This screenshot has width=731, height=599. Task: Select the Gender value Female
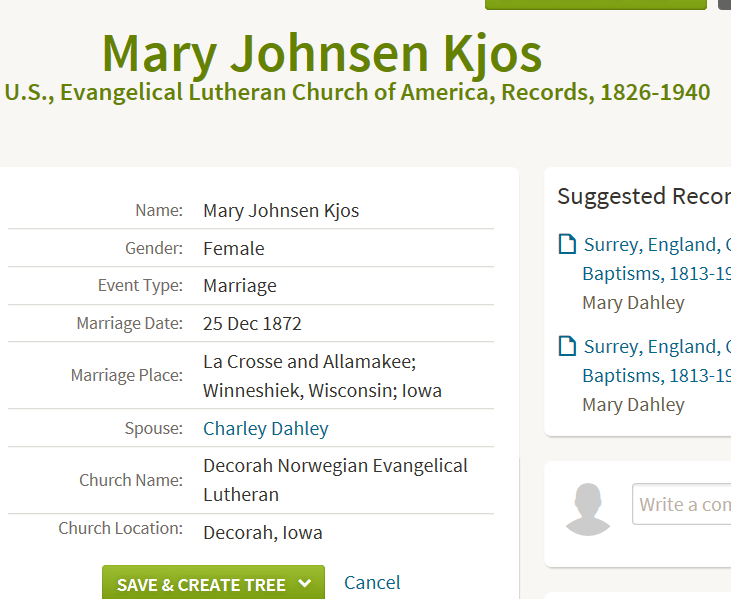tap(234, 248)
